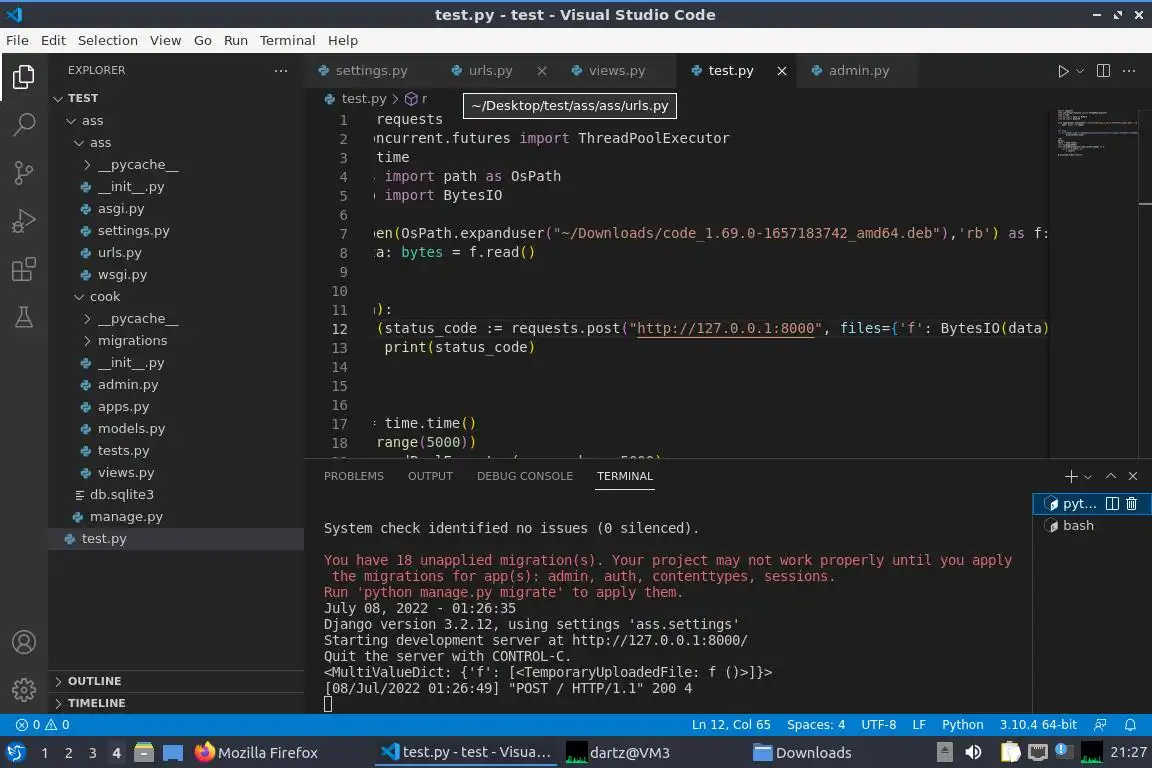The width and height of the screenshot is (1152, 768).
Task: Add a new terminal with plus icon
Action: tap(1070, 476)
